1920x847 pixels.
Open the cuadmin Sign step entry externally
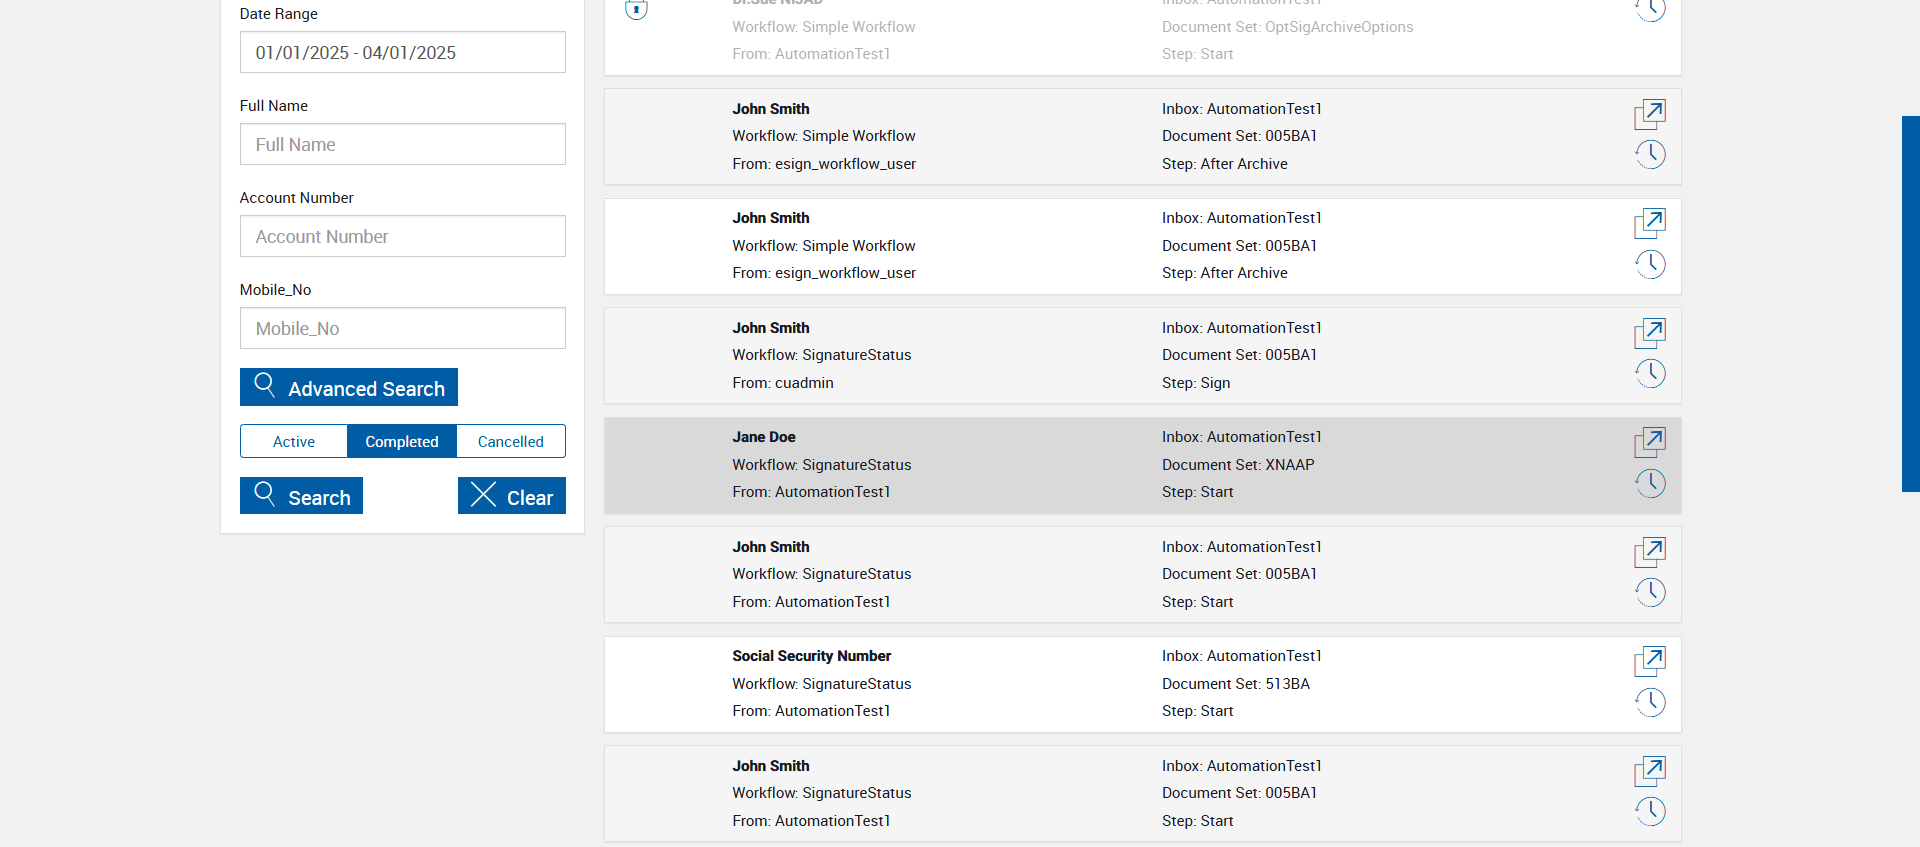click(x=1650, y=332)
